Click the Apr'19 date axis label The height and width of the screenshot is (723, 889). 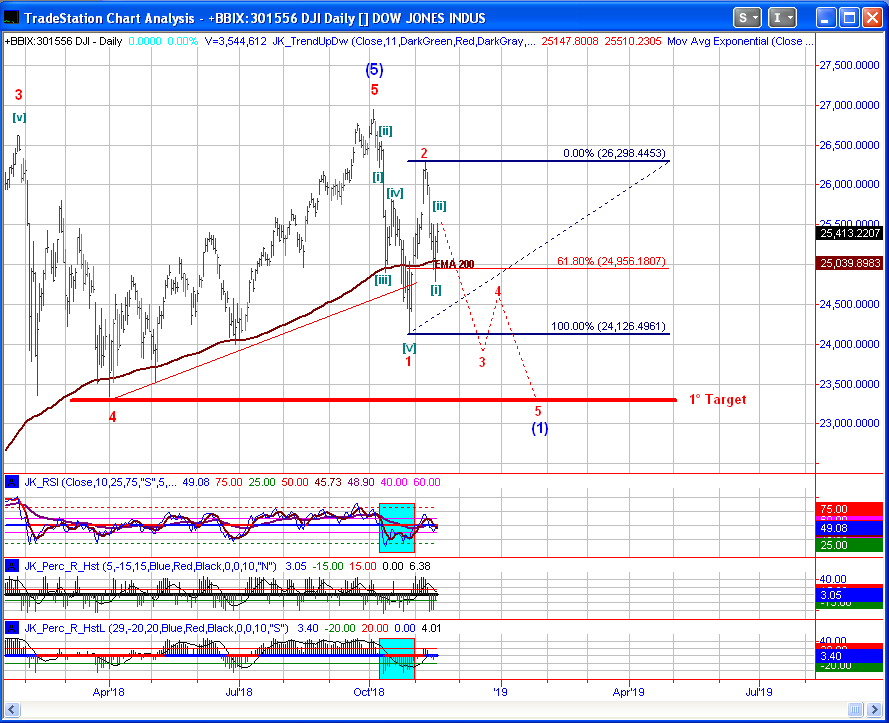pos(629,692)
